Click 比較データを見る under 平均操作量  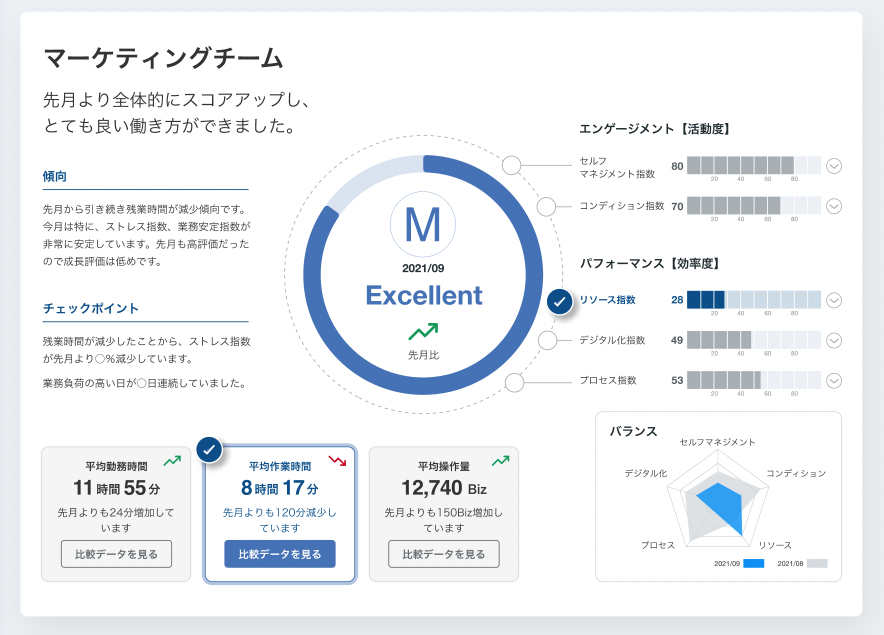[444, 554]
